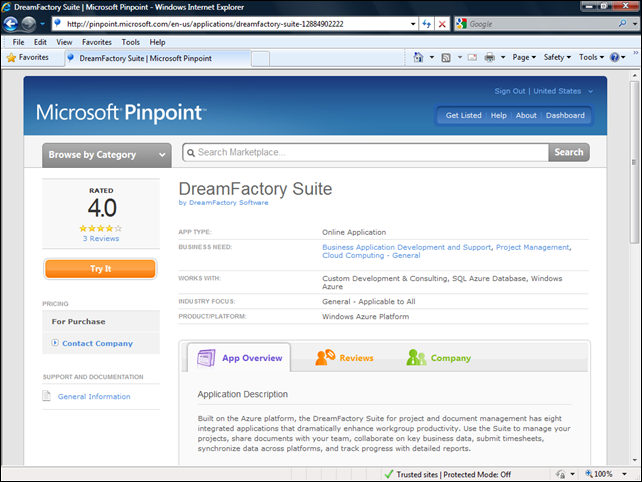Click the Print icon
The height and width of the screenshot is (482, 642).
[490, 57]
